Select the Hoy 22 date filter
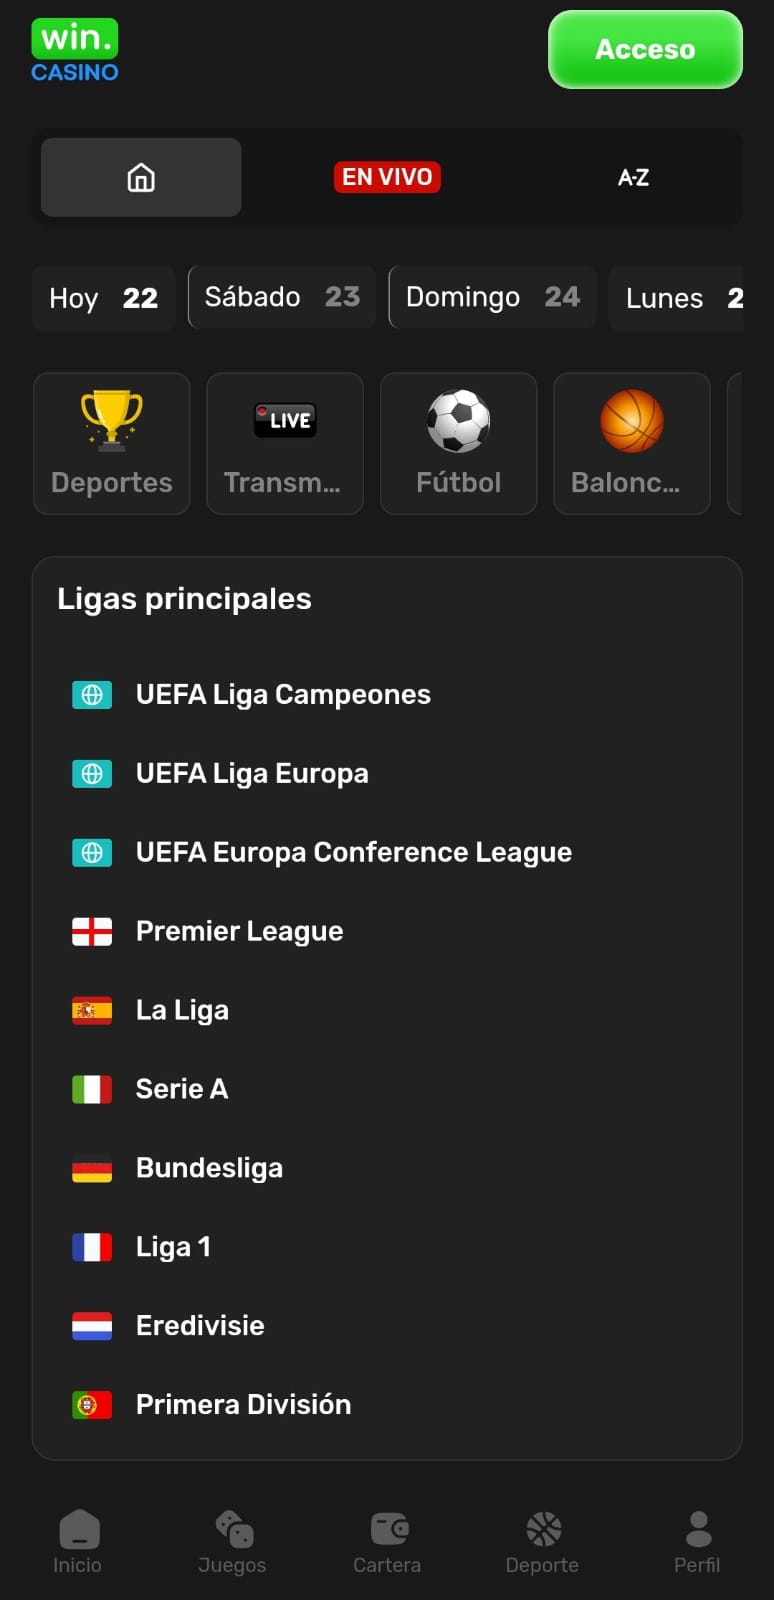 [104, 298]
